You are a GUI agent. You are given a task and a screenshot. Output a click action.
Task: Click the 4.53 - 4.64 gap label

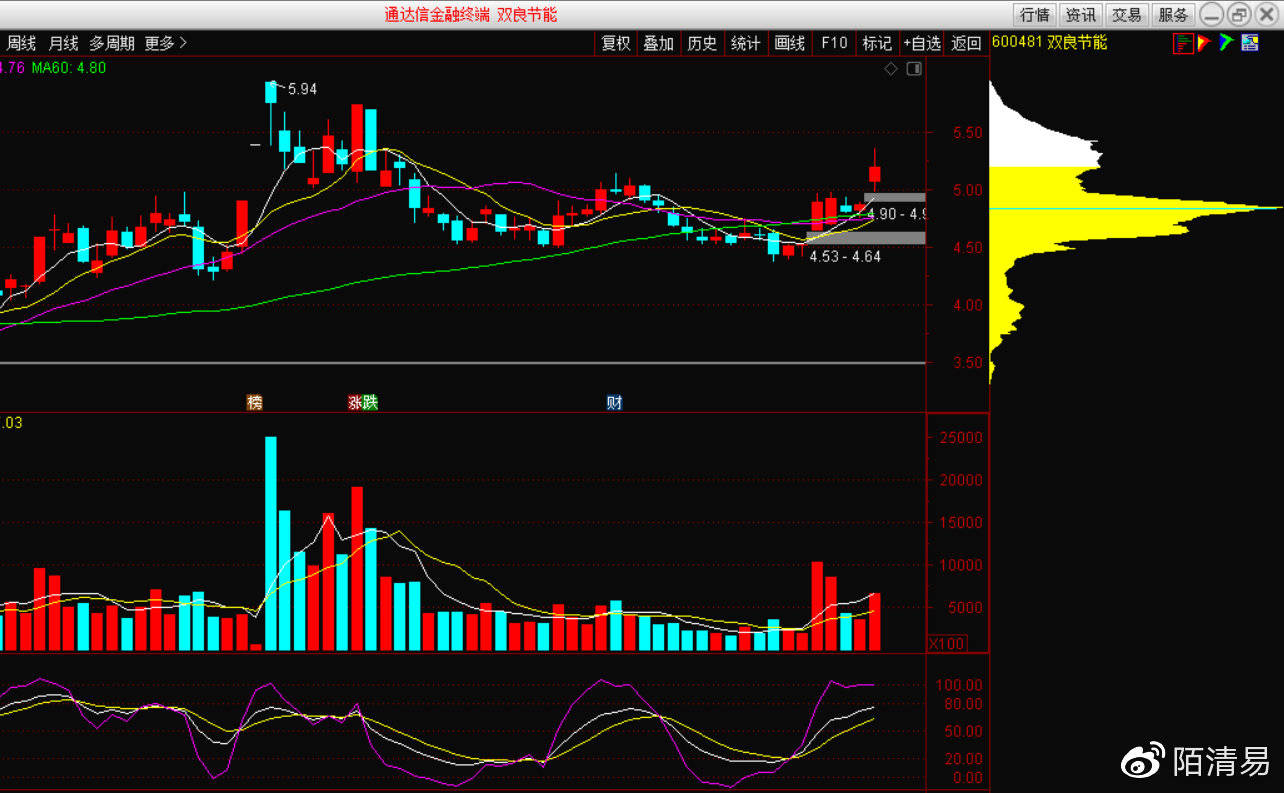[x=845, y=257]
